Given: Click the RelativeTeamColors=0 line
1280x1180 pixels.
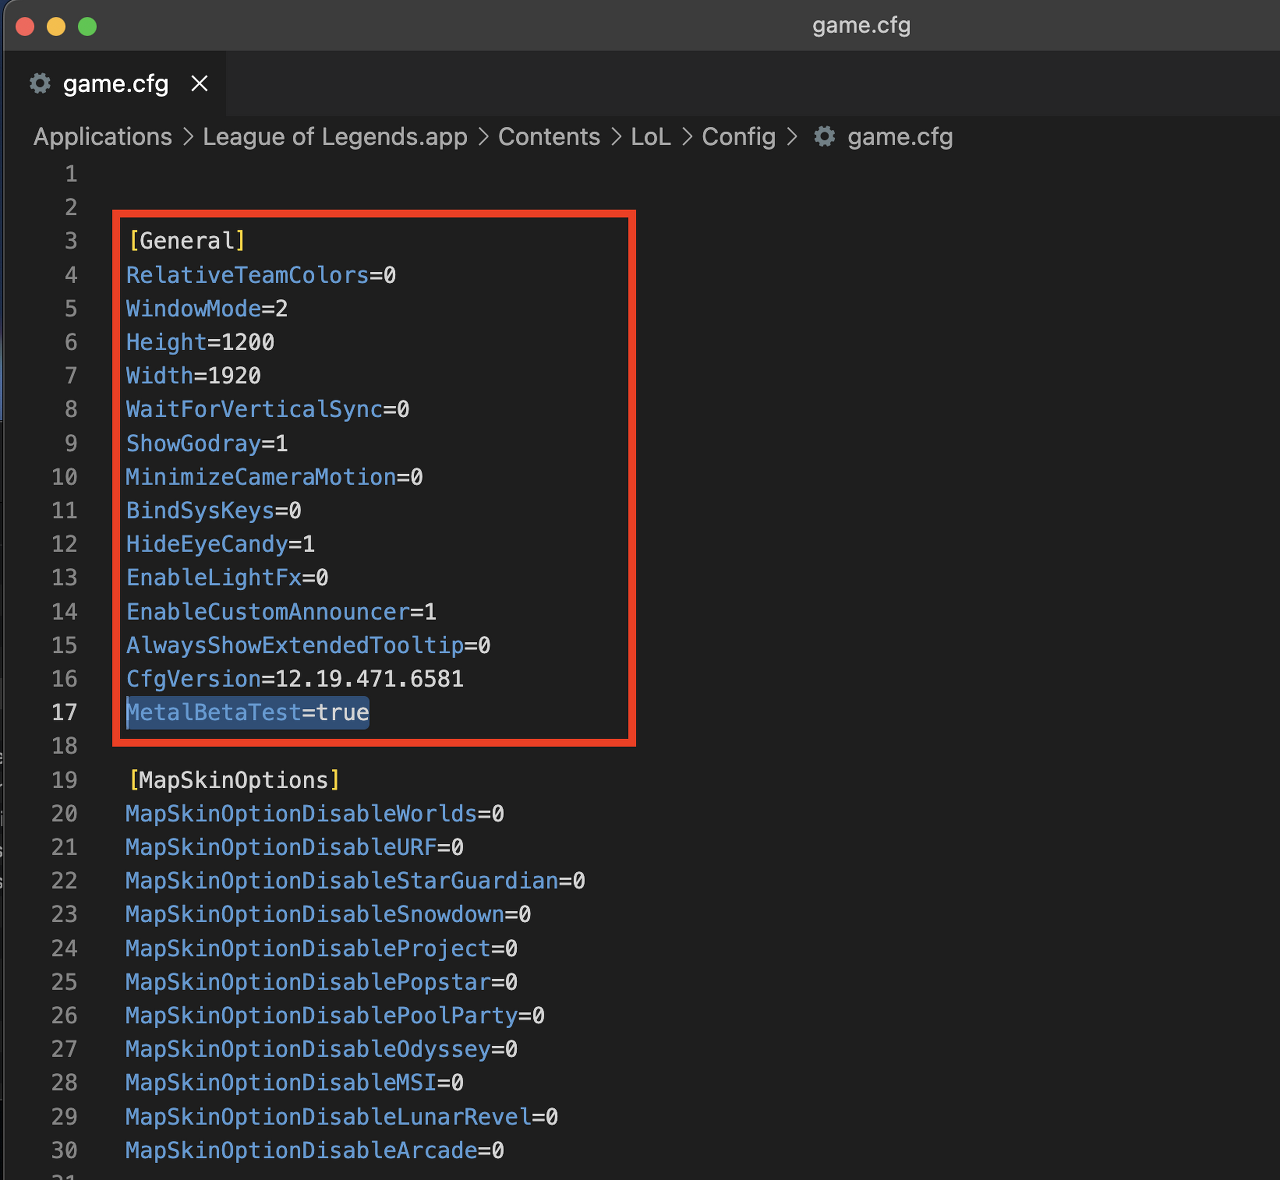Looking at the screenshot, I should [x=261, y=275].
